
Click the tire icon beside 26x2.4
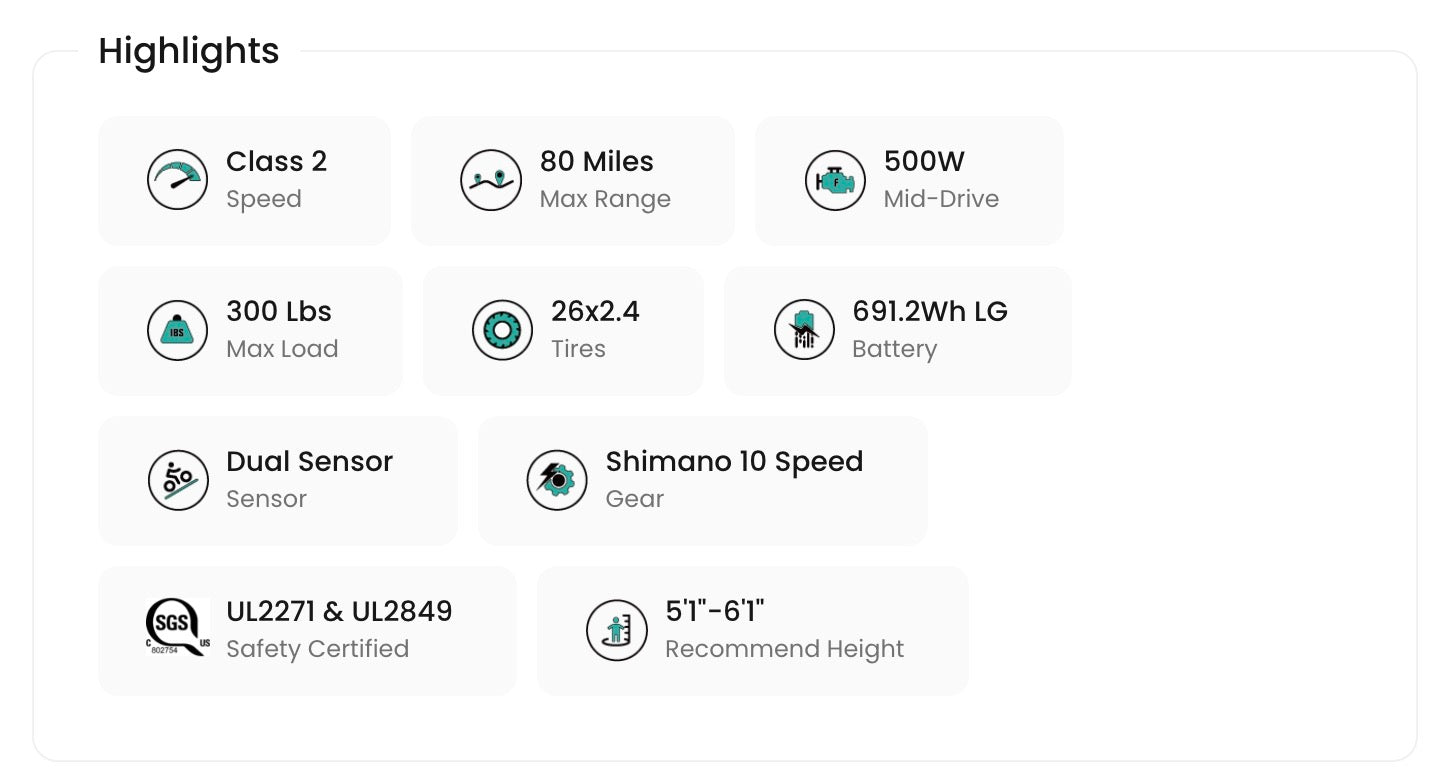[502, 330]
